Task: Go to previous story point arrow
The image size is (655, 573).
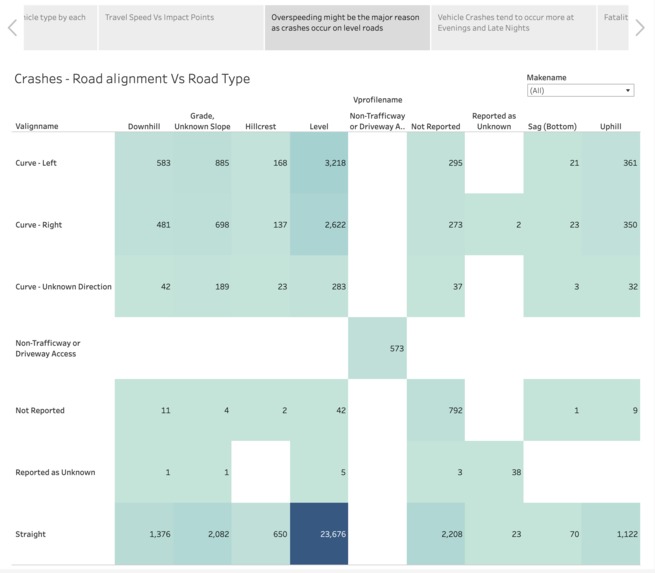Action: 13,28
